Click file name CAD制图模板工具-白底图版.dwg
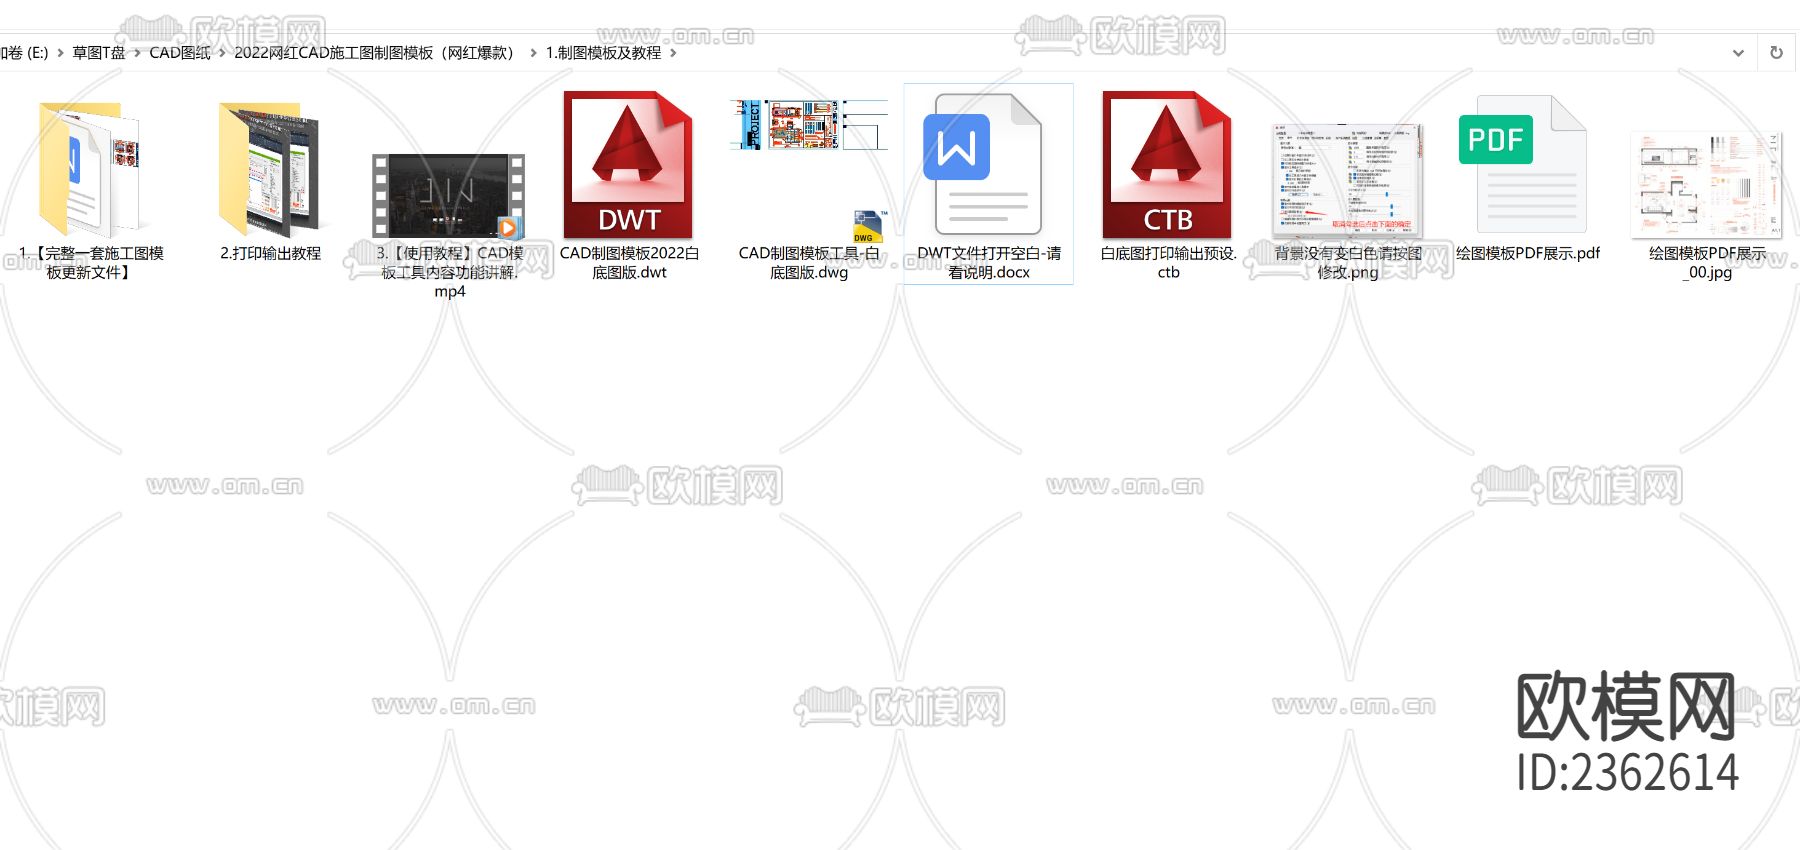The height and width of the screenshot is (850, 1800). [x=809, y=263]
